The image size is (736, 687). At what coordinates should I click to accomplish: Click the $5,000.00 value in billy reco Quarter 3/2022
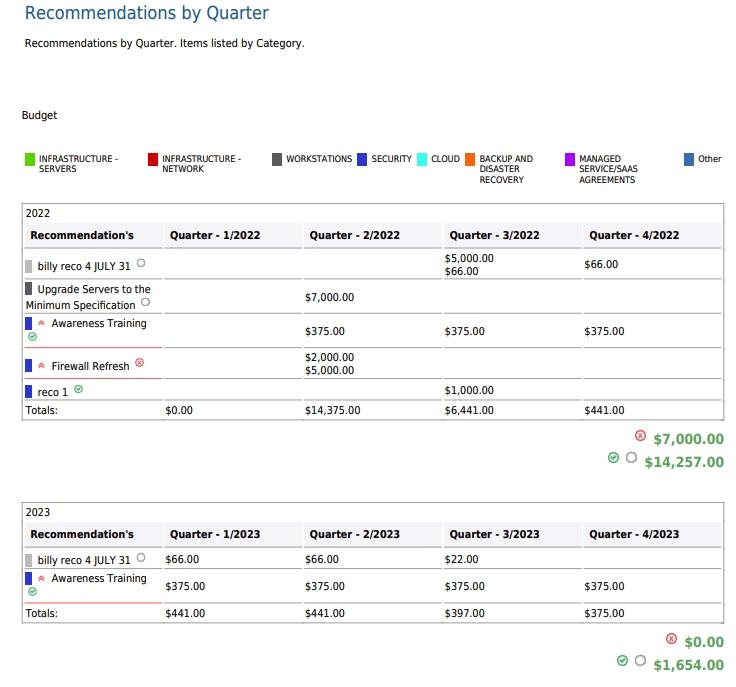point(469,258)
